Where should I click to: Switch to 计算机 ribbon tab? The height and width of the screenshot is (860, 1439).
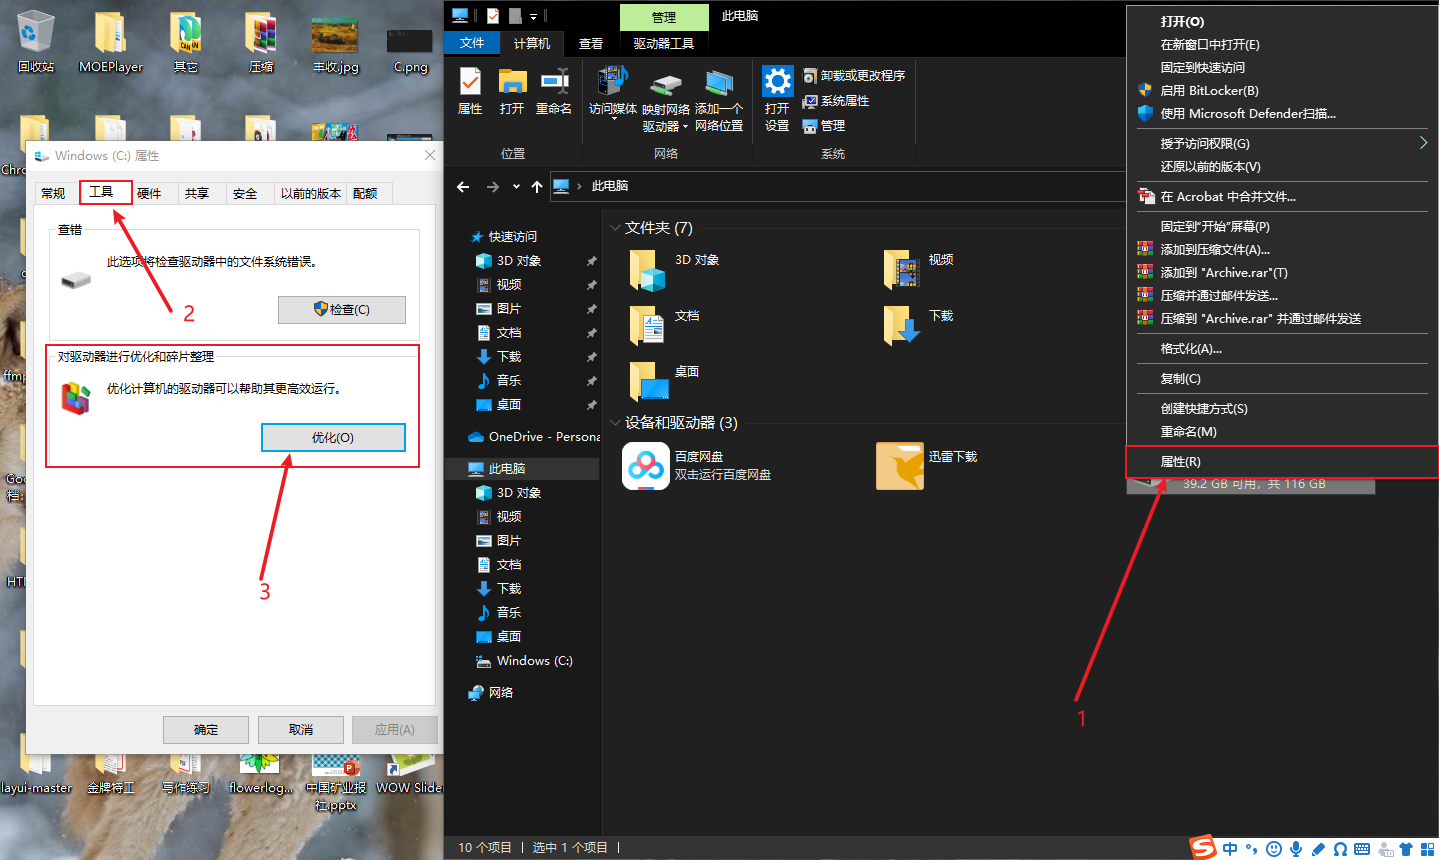[x=532, y=43]
